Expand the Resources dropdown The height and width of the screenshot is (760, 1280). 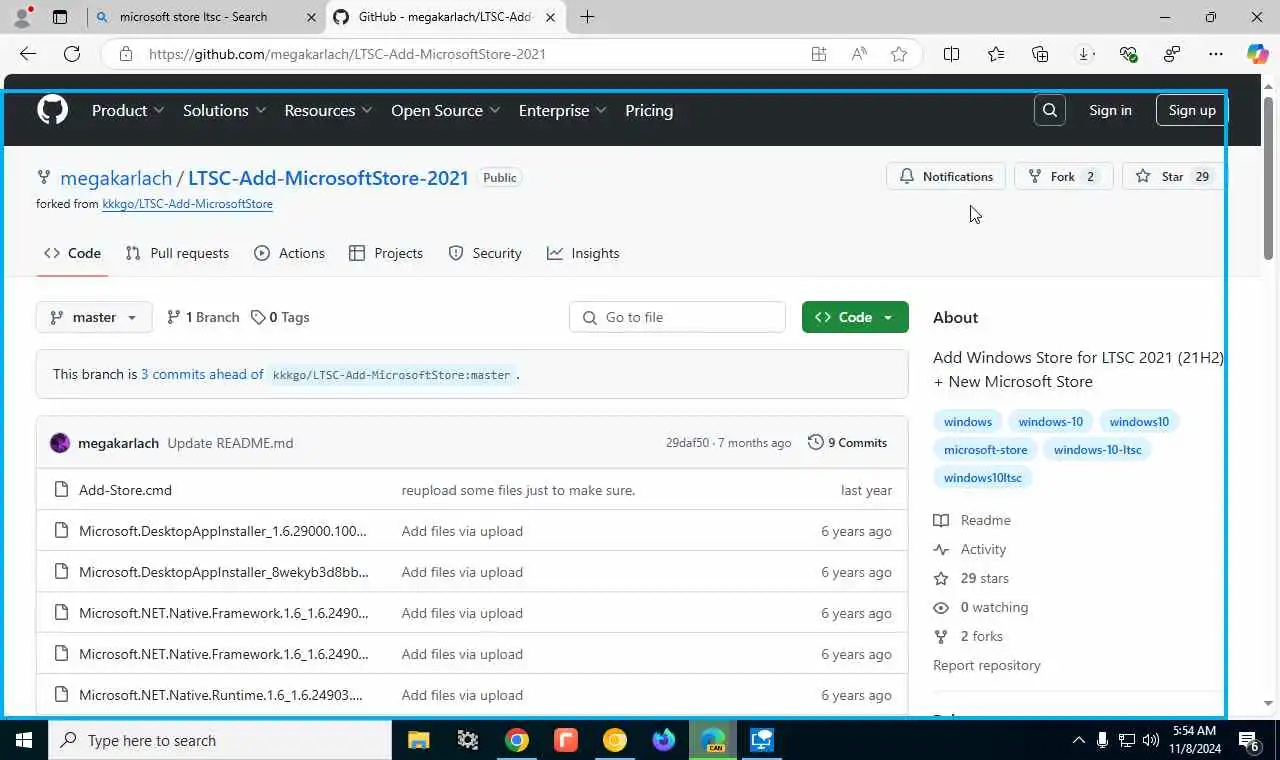(x=328, y=110)
